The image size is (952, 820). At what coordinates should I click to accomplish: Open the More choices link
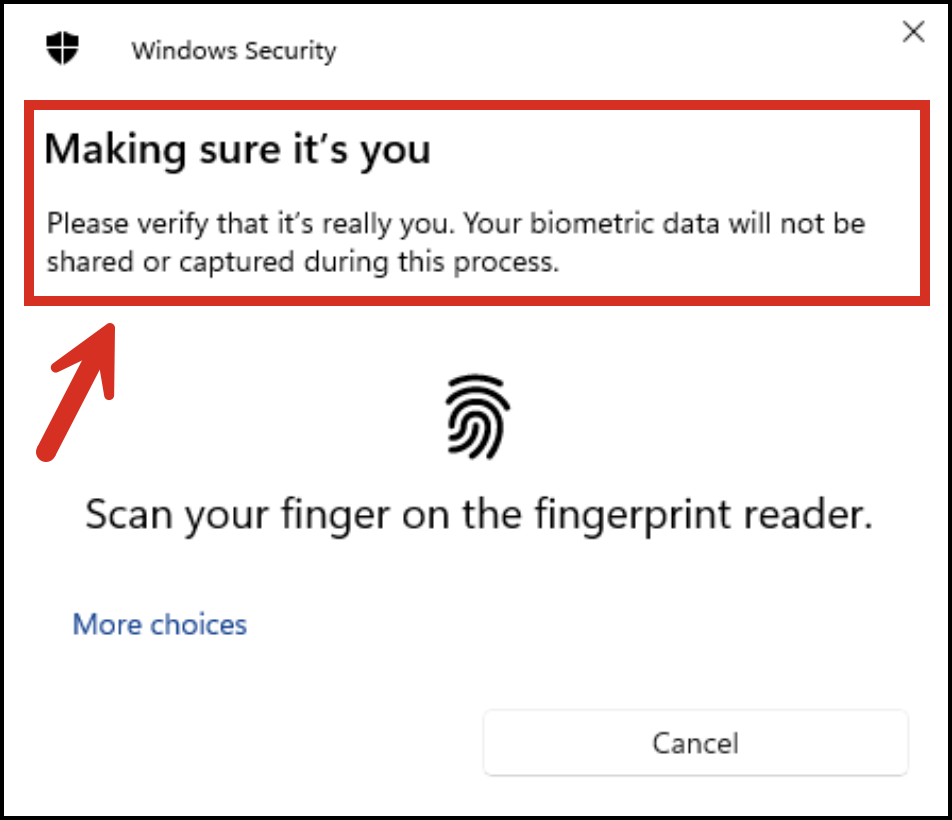(x=160, y=625)
